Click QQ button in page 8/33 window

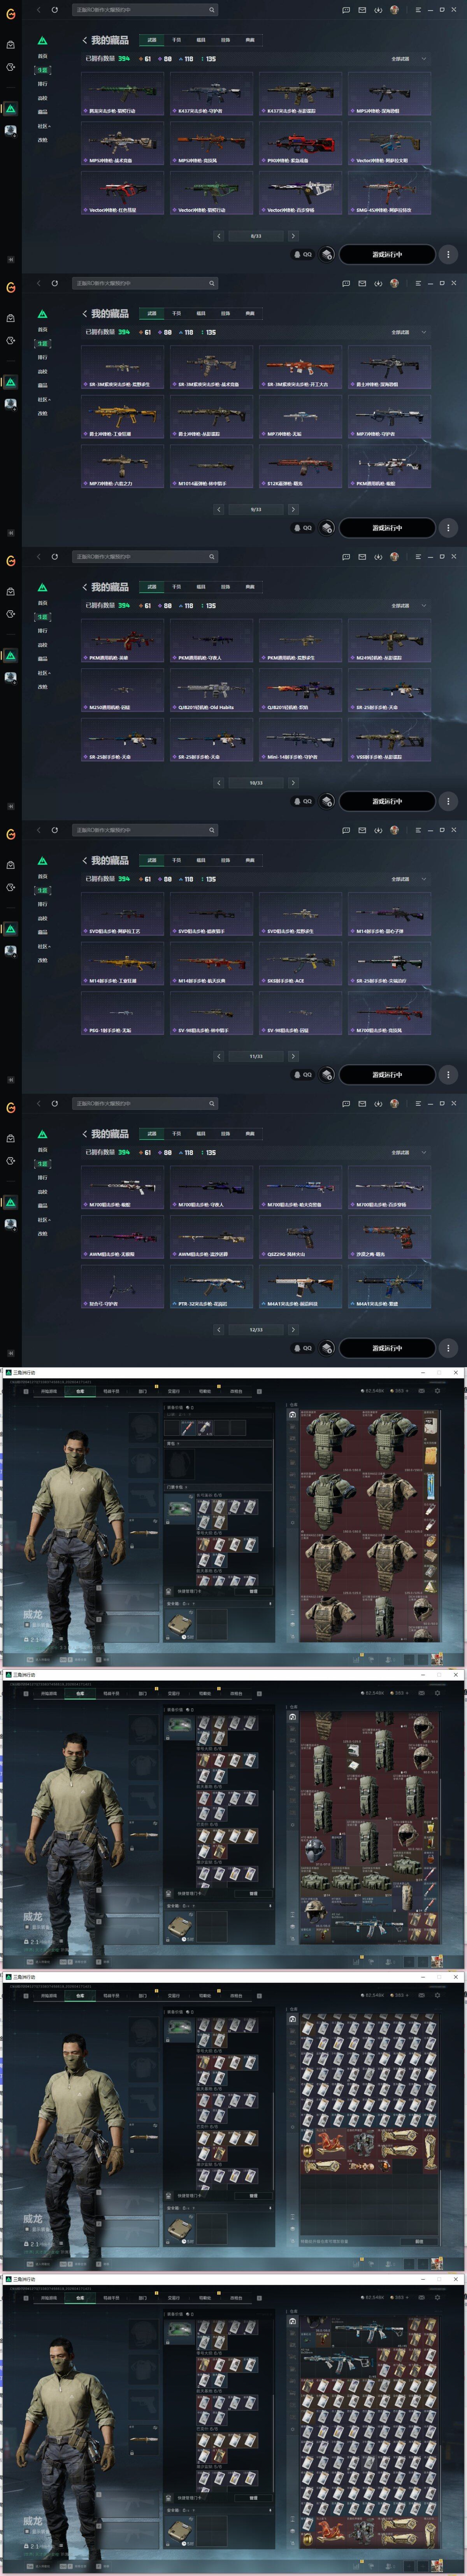click(x=303, y=254)
